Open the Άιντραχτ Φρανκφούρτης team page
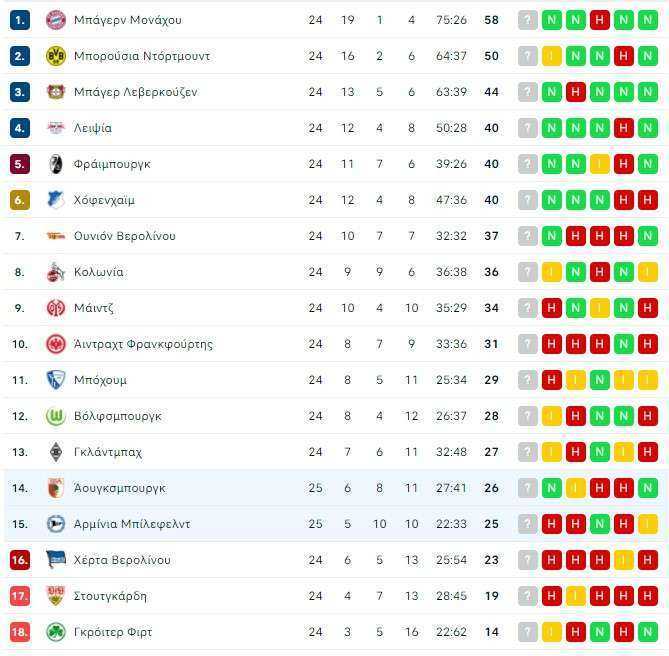 (x=143, y=344)
